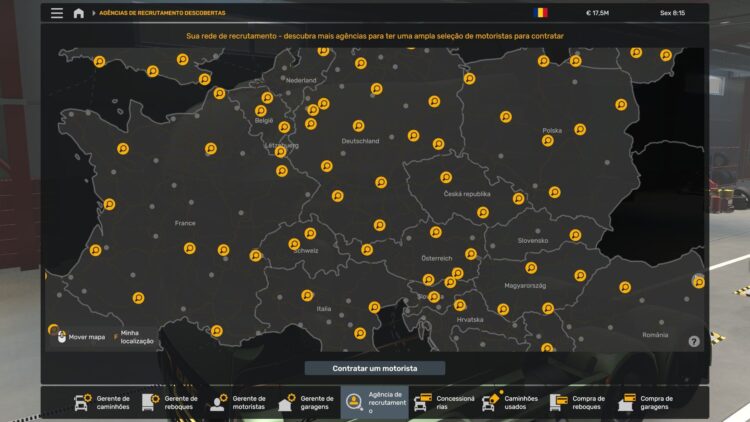The image size is (750, 422).
Task: Click the Polska country label
Action: point(552,130)
